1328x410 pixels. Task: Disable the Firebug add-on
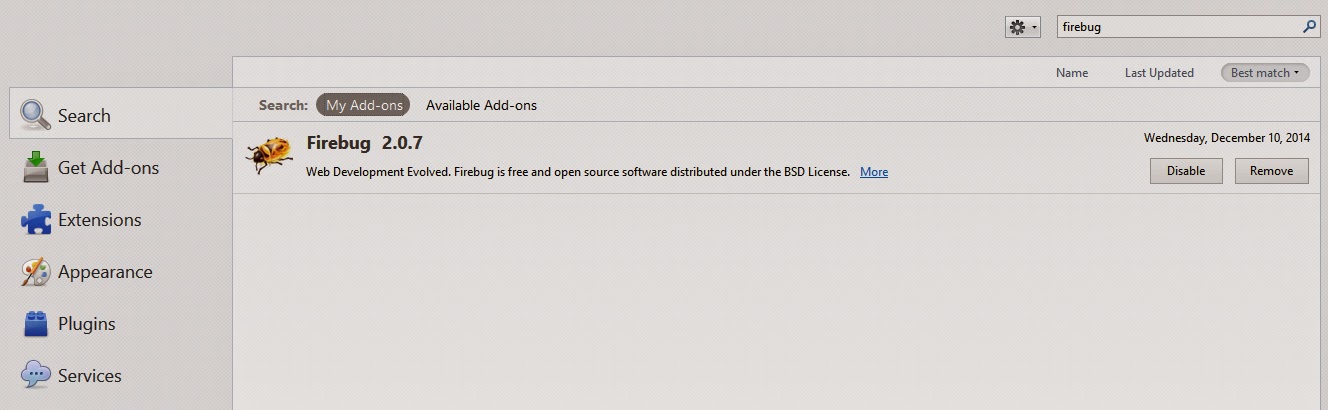tap(1186, 171)
